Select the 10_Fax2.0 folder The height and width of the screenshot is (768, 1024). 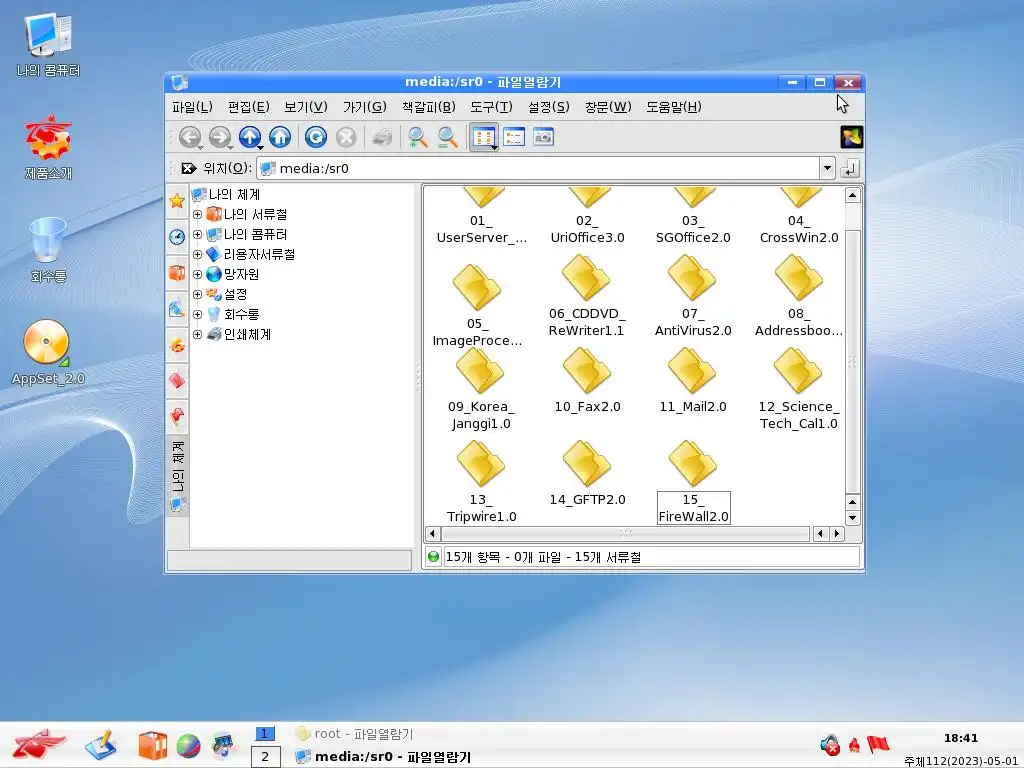click(x=587, y=381)
